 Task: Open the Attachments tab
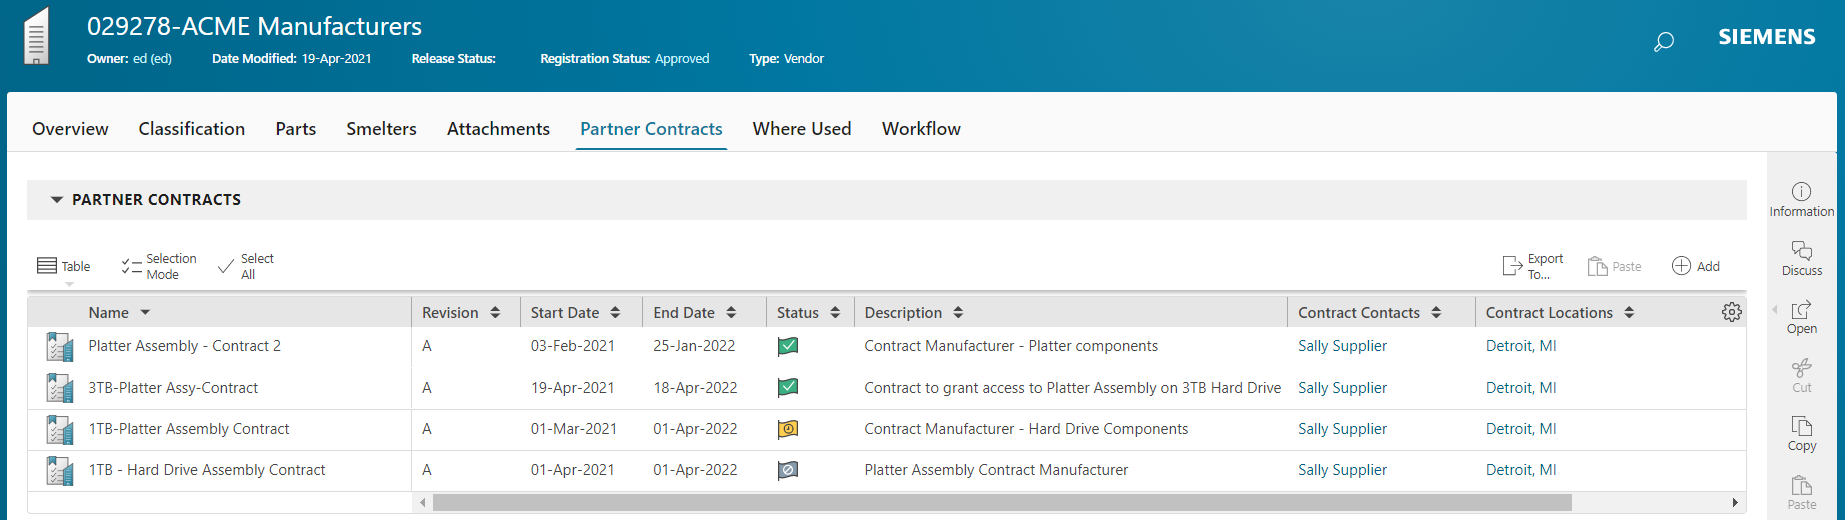(x=498, y=129)
